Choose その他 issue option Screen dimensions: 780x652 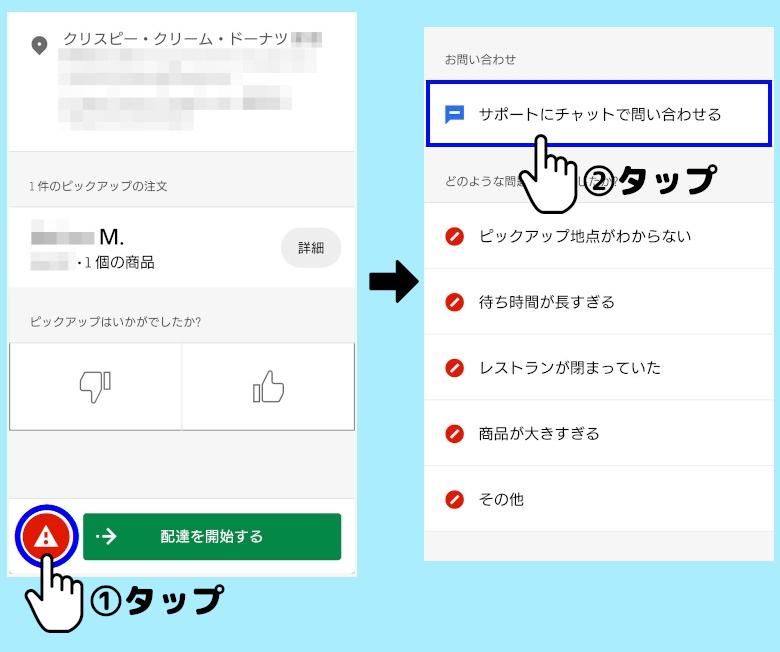(599, 499)
